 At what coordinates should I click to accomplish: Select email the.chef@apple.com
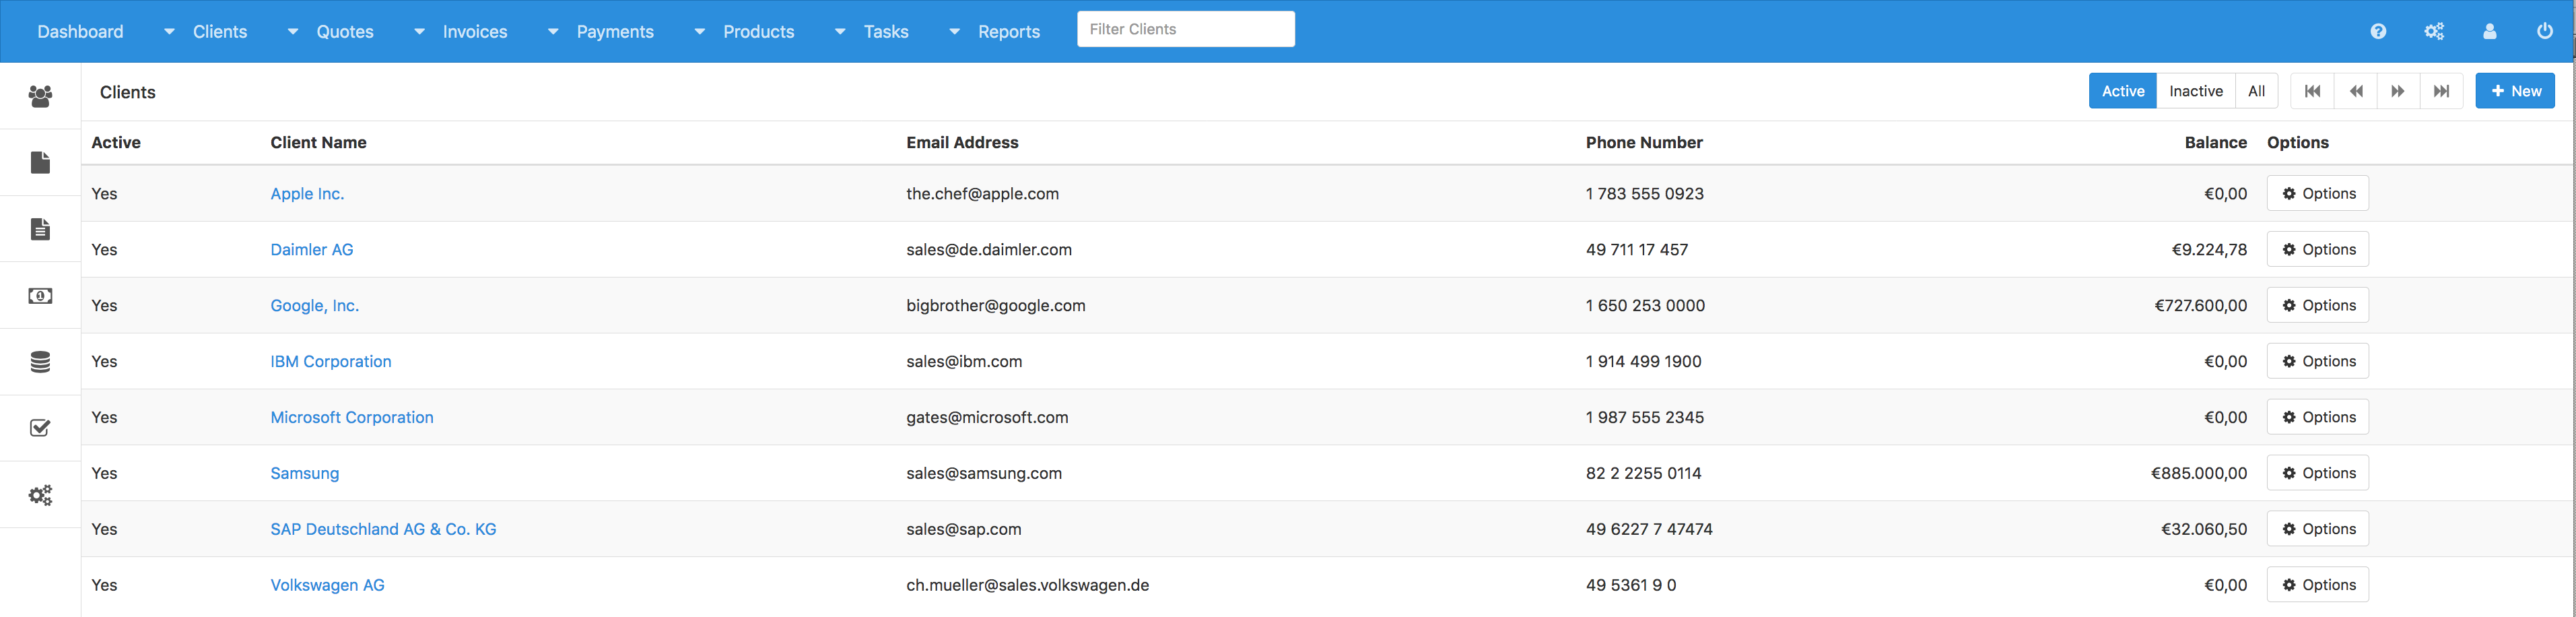982,194
